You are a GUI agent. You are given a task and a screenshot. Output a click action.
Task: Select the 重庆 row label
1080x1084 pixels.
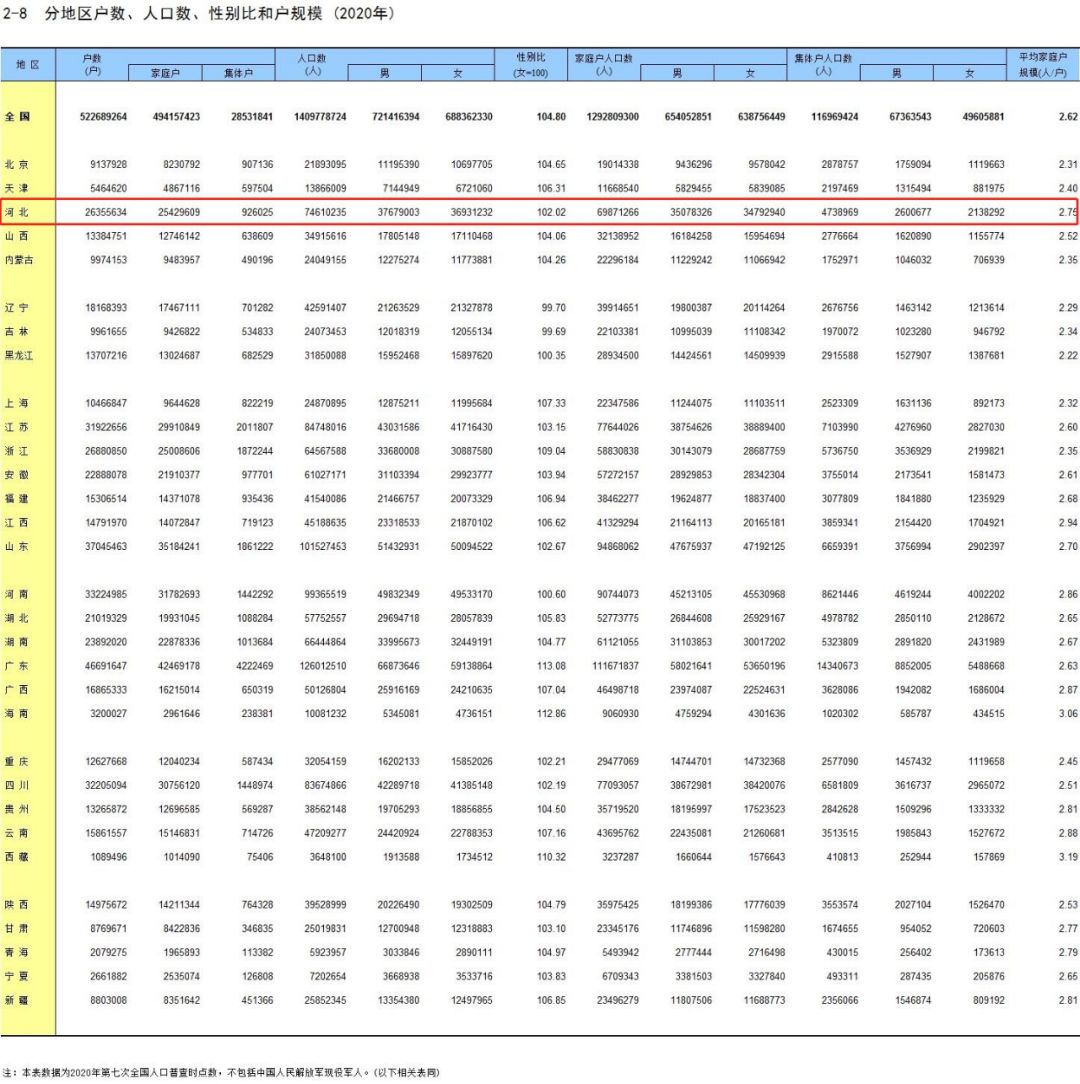[x=17, y=761]
